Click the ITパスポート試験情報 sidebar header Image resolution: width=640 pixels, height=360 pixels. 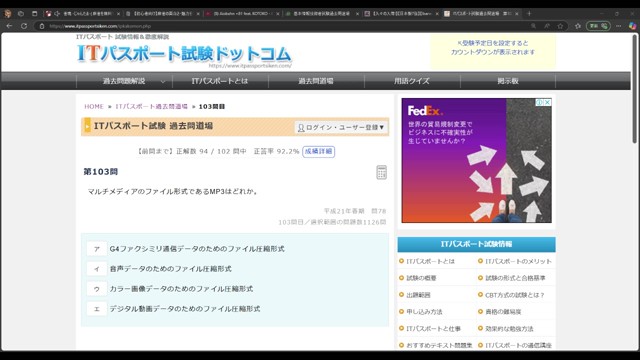(x=476, y=244)
